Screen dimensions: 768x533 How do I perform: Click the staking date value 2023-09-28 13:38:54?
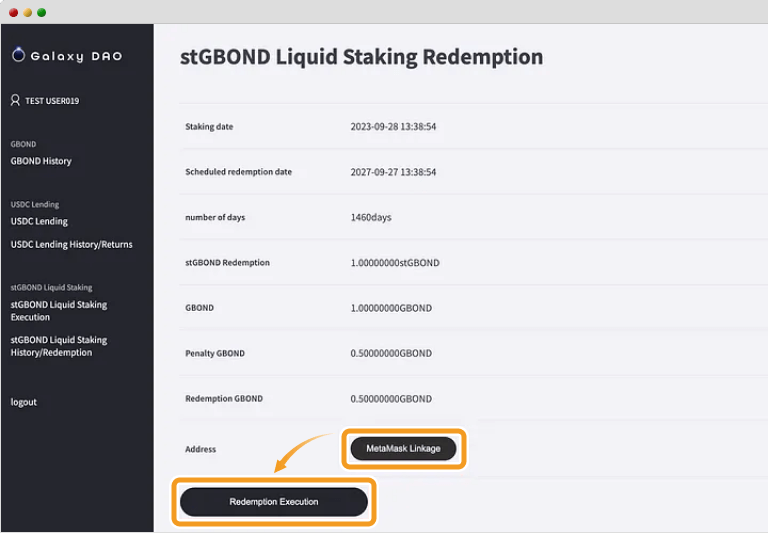393,126
